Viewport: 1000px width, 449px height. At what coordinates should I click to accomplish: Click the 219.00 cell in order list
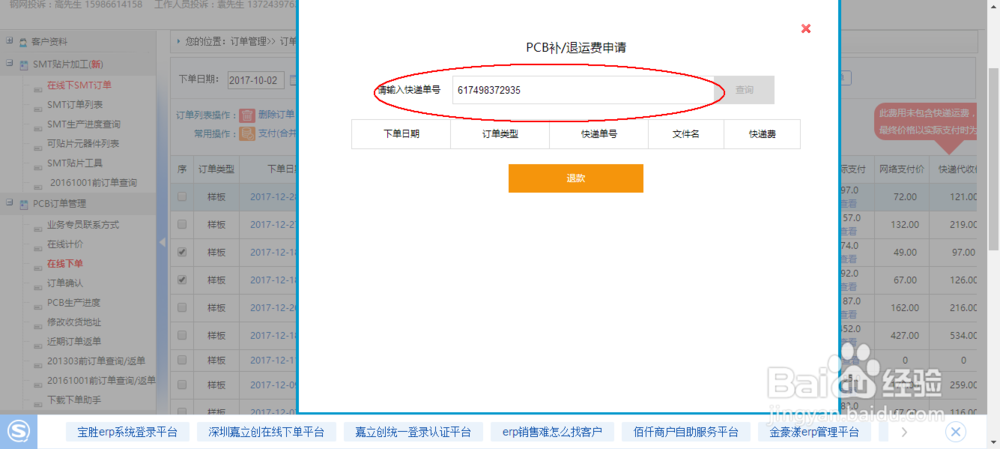(954, 225)
